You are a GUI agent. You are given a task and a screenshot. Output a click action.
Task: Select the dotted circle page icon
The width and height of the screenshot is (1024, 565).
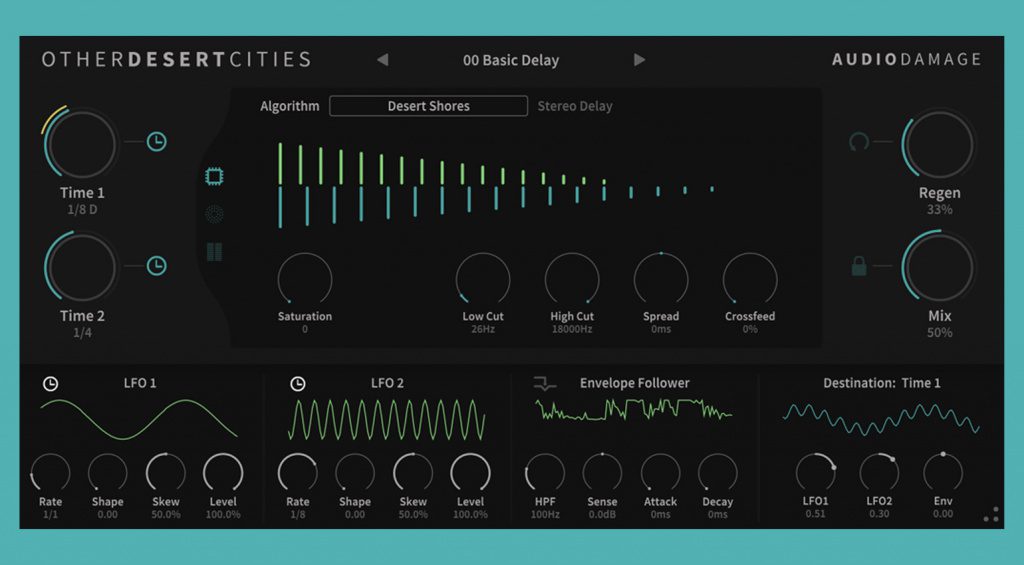pyautogui.click(x=214, y=214)
